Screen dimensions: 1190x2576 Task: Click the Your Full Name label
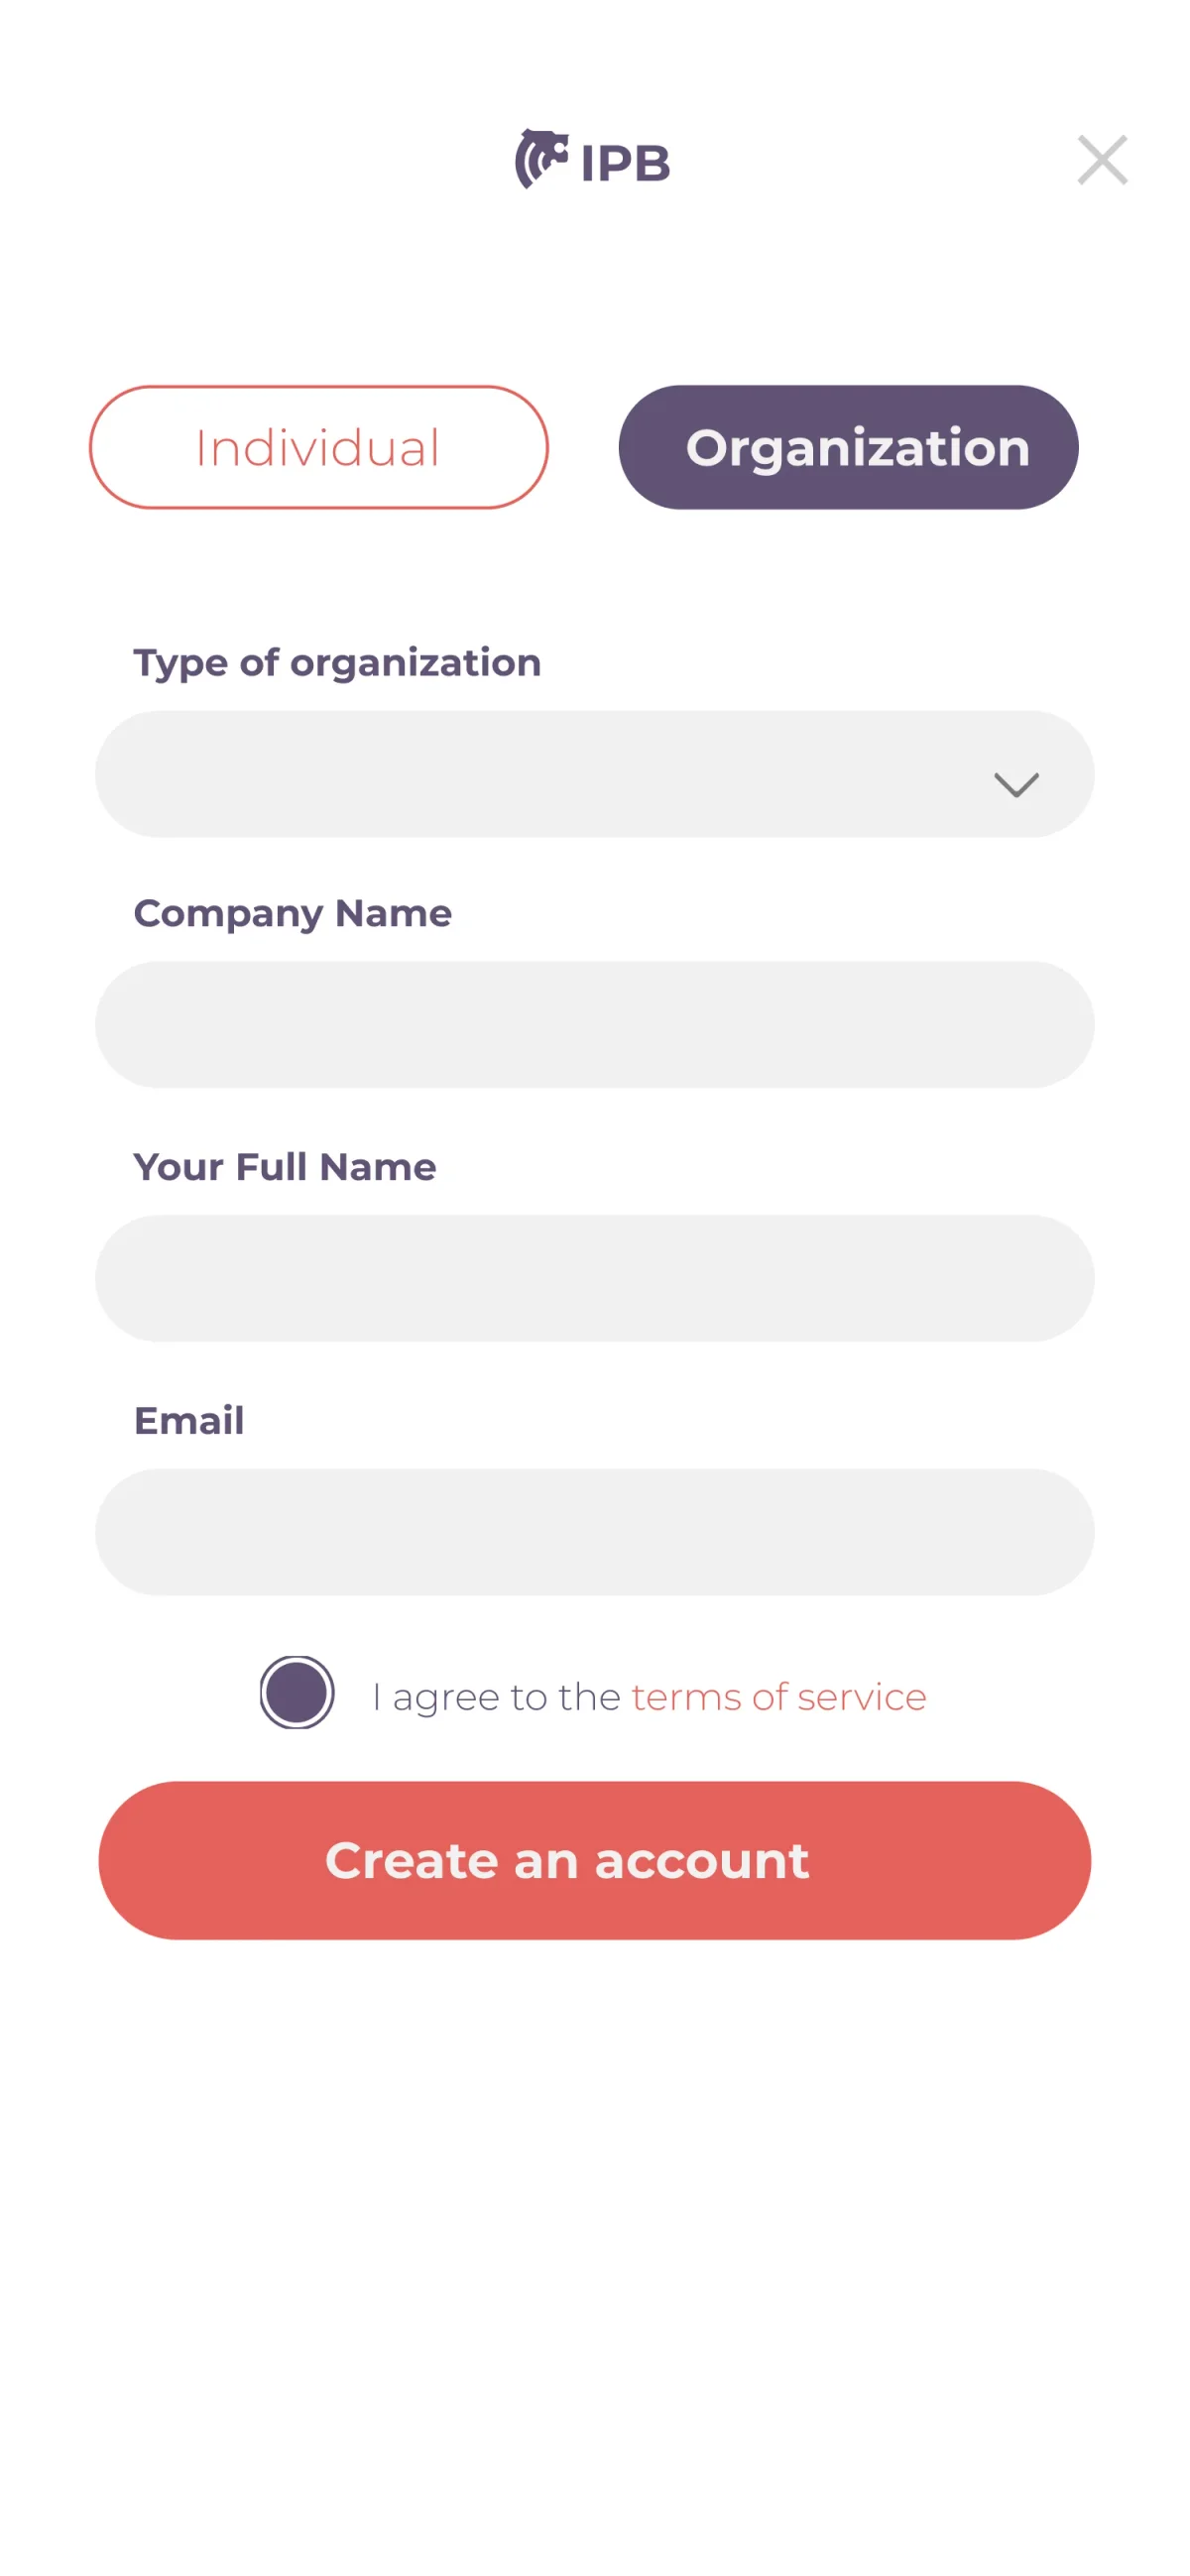(x=285, y=1167)
